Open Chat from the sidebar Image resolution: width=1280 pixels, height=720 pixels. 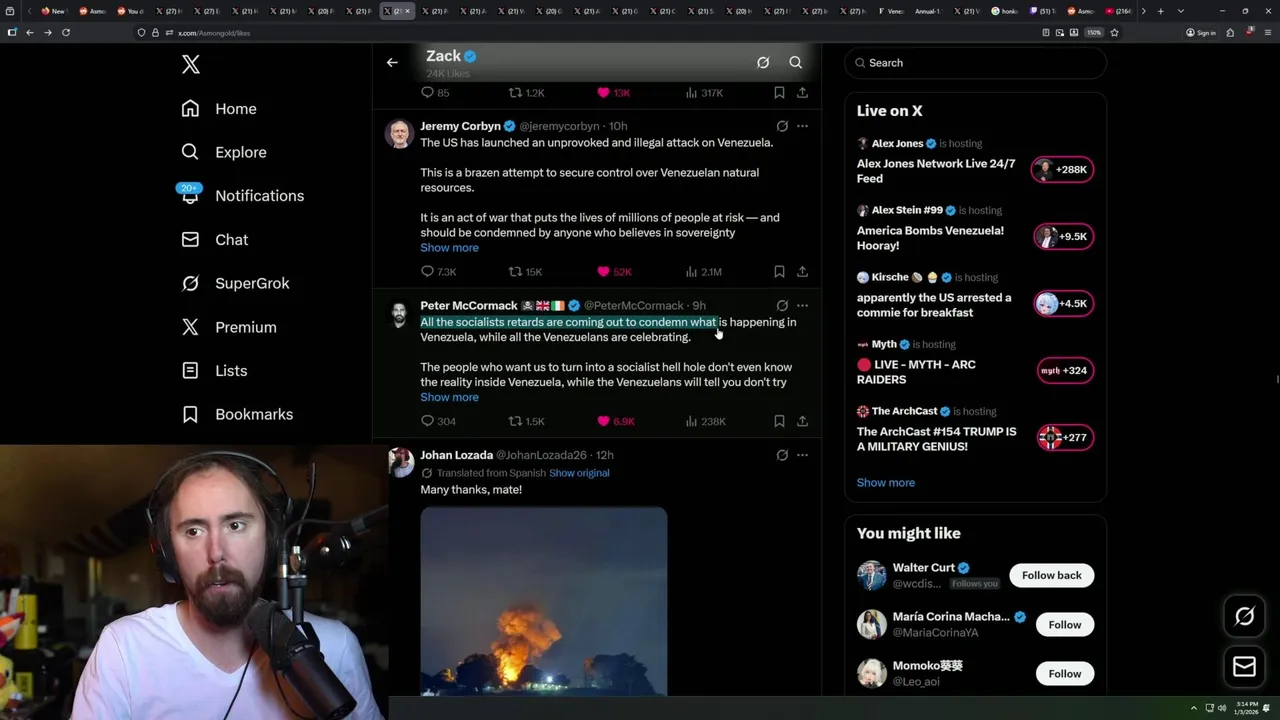click(x=214, y=240)
